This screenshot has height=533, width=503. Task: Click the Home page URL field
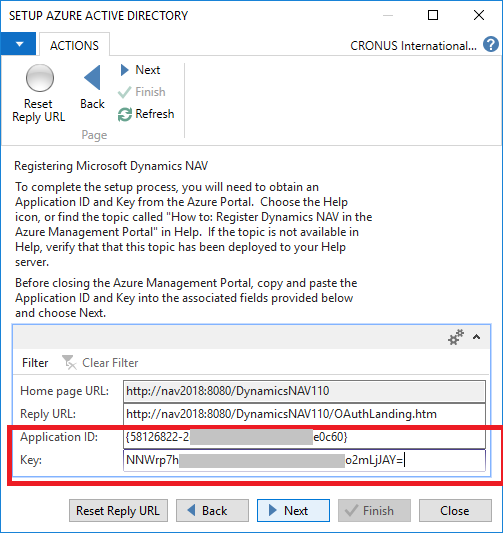click(x=304, y=391)
